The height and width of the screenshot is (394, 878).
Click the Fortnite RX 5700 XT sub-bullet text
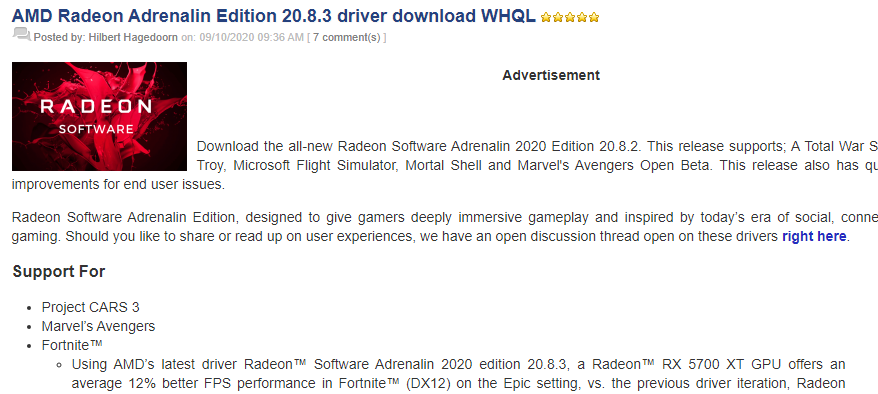458,374
